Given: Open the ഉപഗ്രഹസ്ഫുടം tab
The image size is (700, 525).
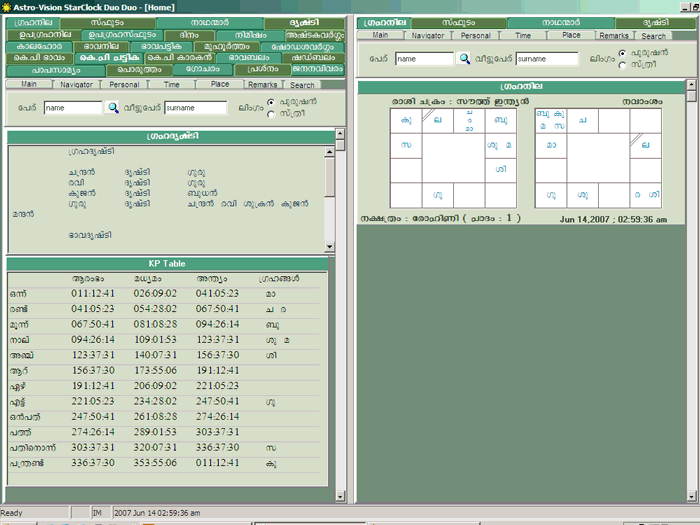Looking at the screenshot, I should click(122, 35).
